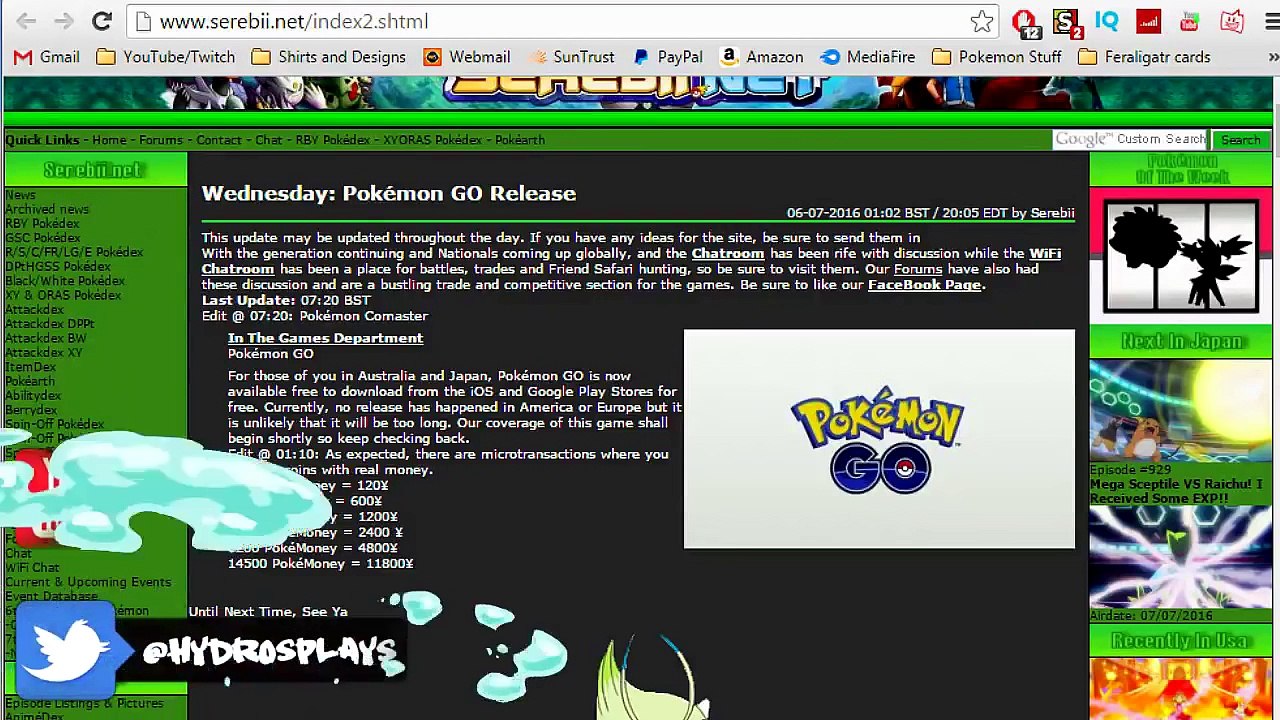Open GSC Pokédex in the sidebar
The width and height of the screenshot is (1280, 720).
point(42,238)
